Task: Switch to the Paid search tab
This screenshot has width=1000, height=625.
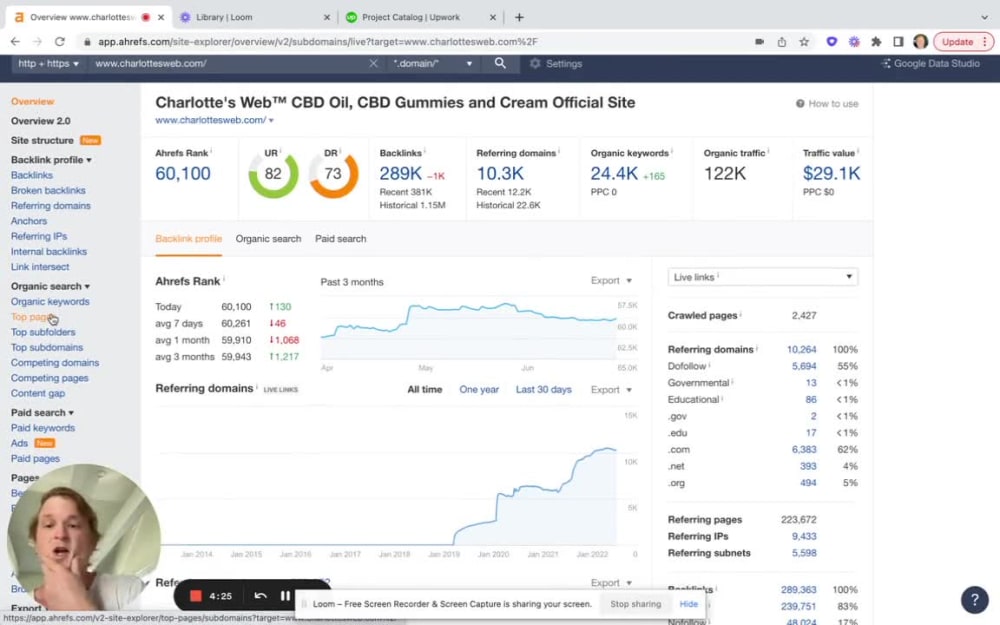Action: pyautogui.click(x=341, y=239)
